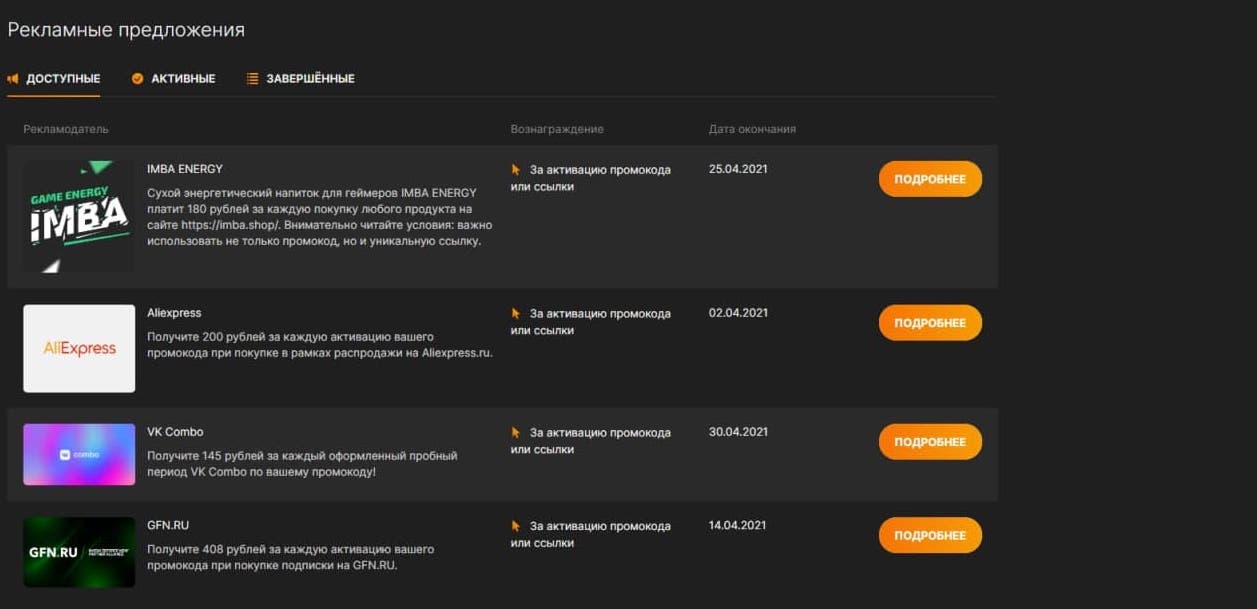The width and height of the screenshot is (1257, 609).
Task: Open the ЗАВЕРШЁННЫЕ tab
Action: 309,79
